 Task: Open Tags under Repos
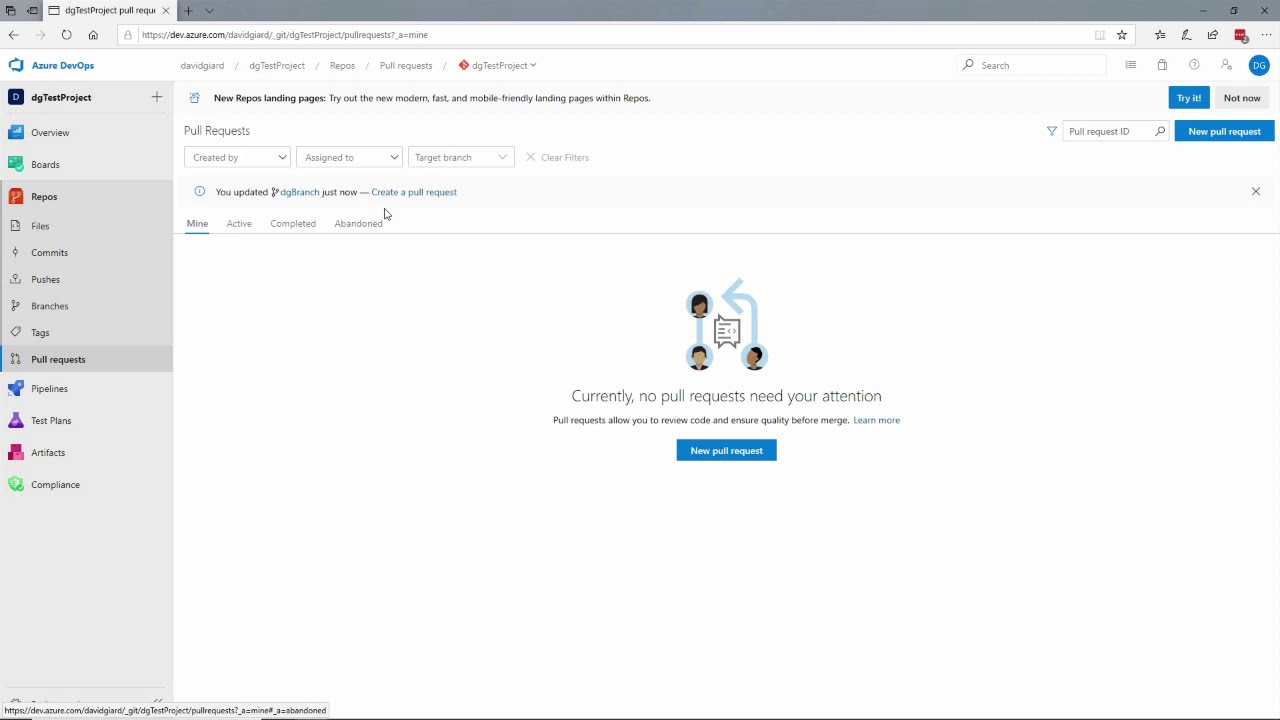tap(40, 332)
